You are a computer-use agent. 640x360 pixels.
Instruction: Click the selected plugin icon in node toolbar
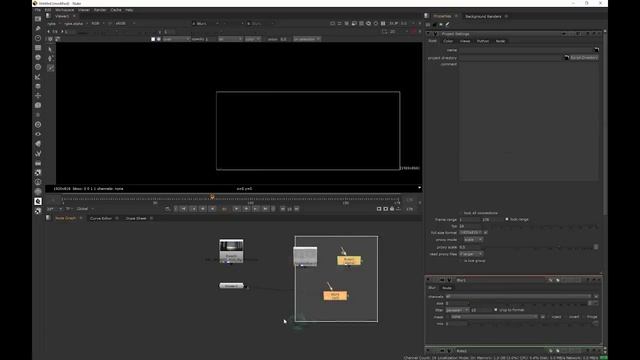[38, 201]
